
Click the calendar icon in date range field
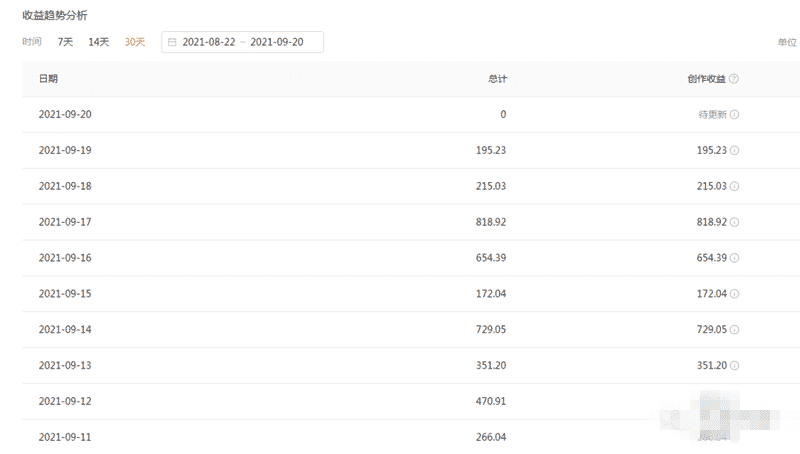(172, 42)
